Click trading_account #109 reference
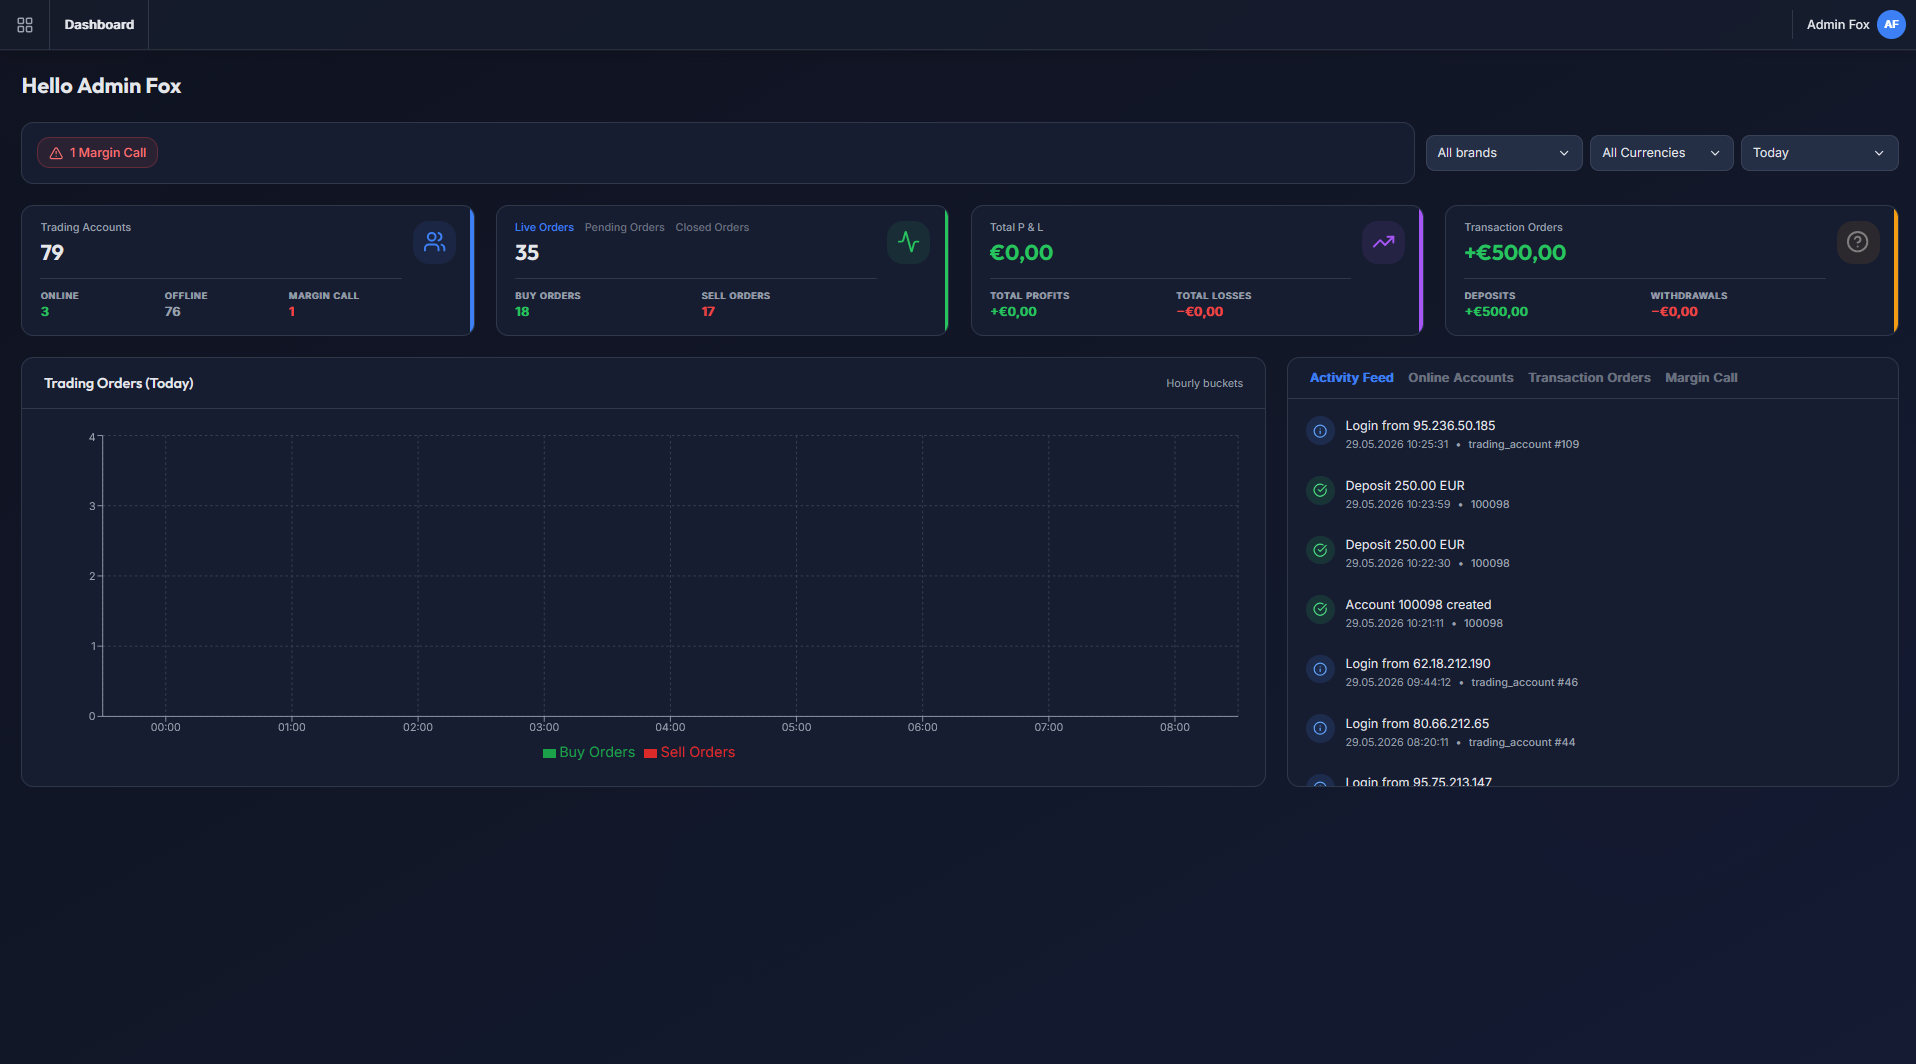This screenshot has height=1064, width=1916. 1523,444
